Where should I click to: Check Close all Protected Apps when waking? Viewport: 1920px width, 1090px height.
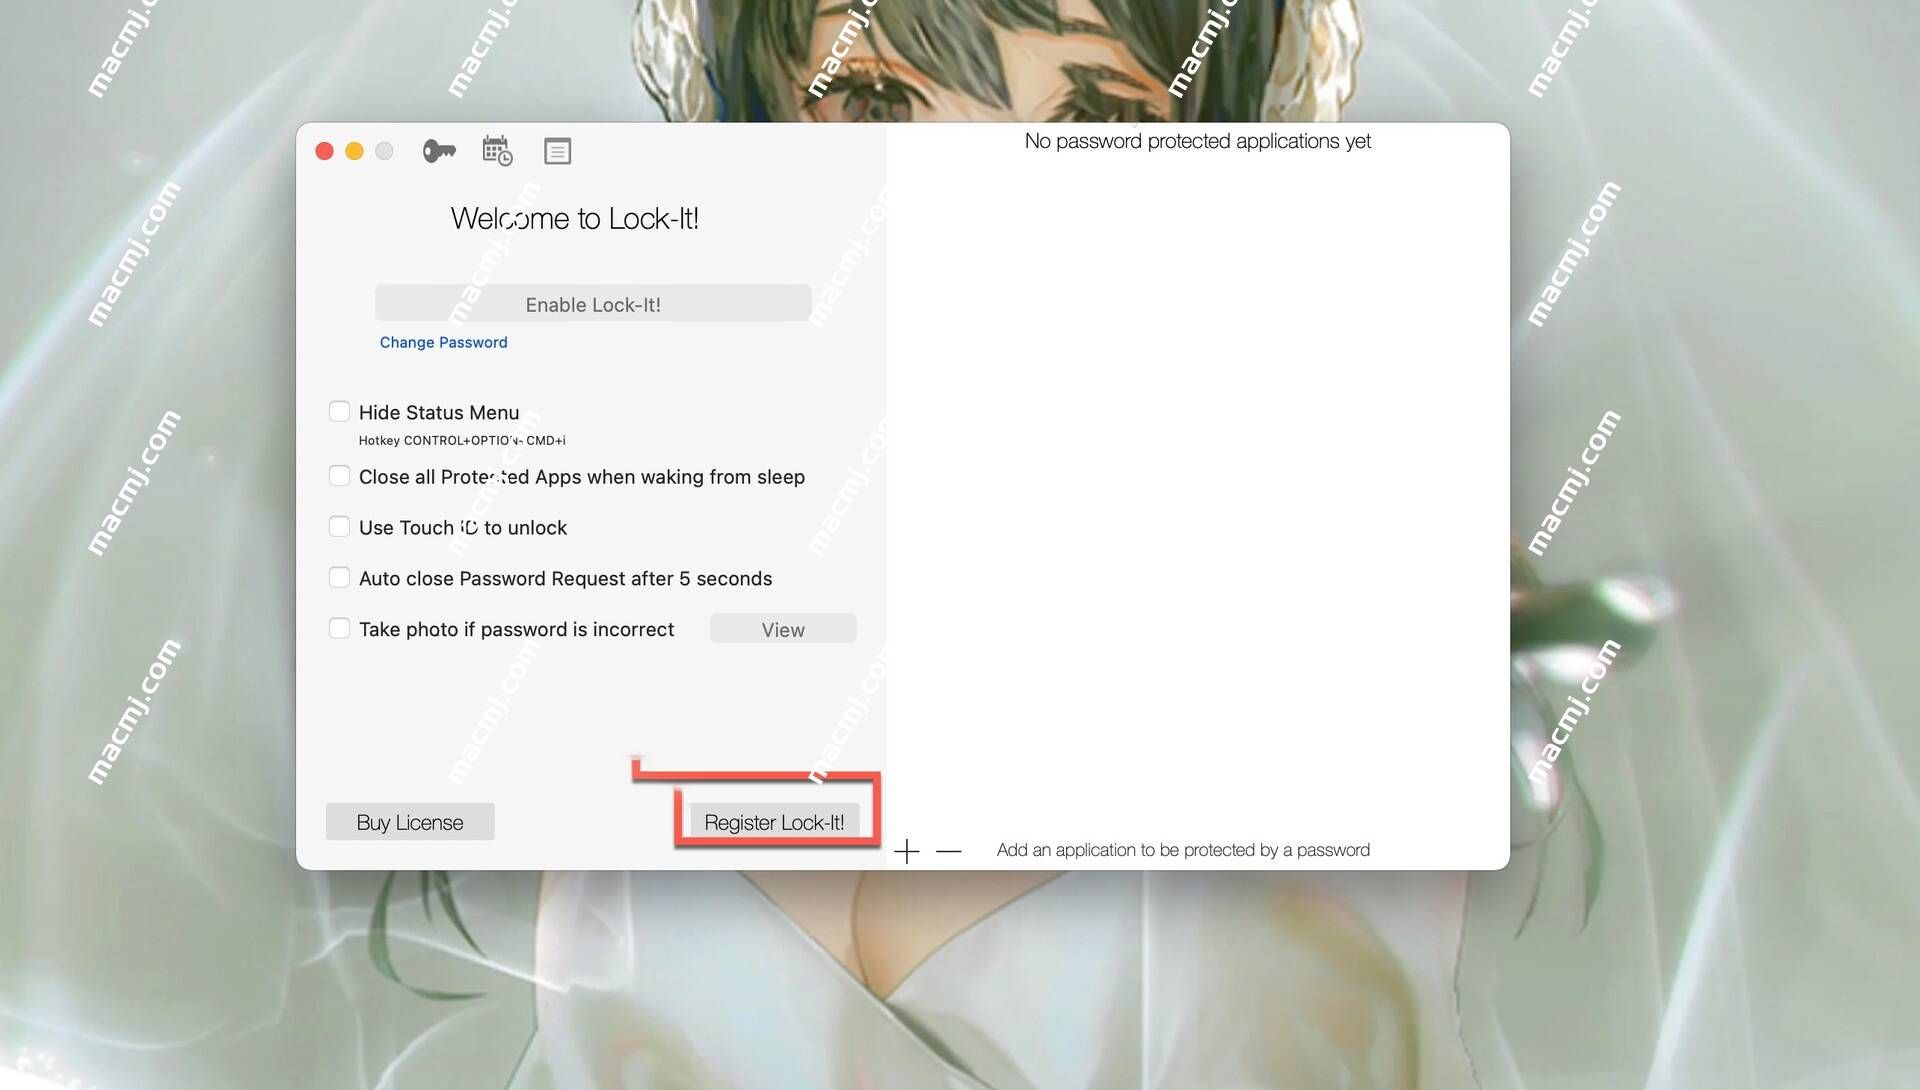coord(340,476)
